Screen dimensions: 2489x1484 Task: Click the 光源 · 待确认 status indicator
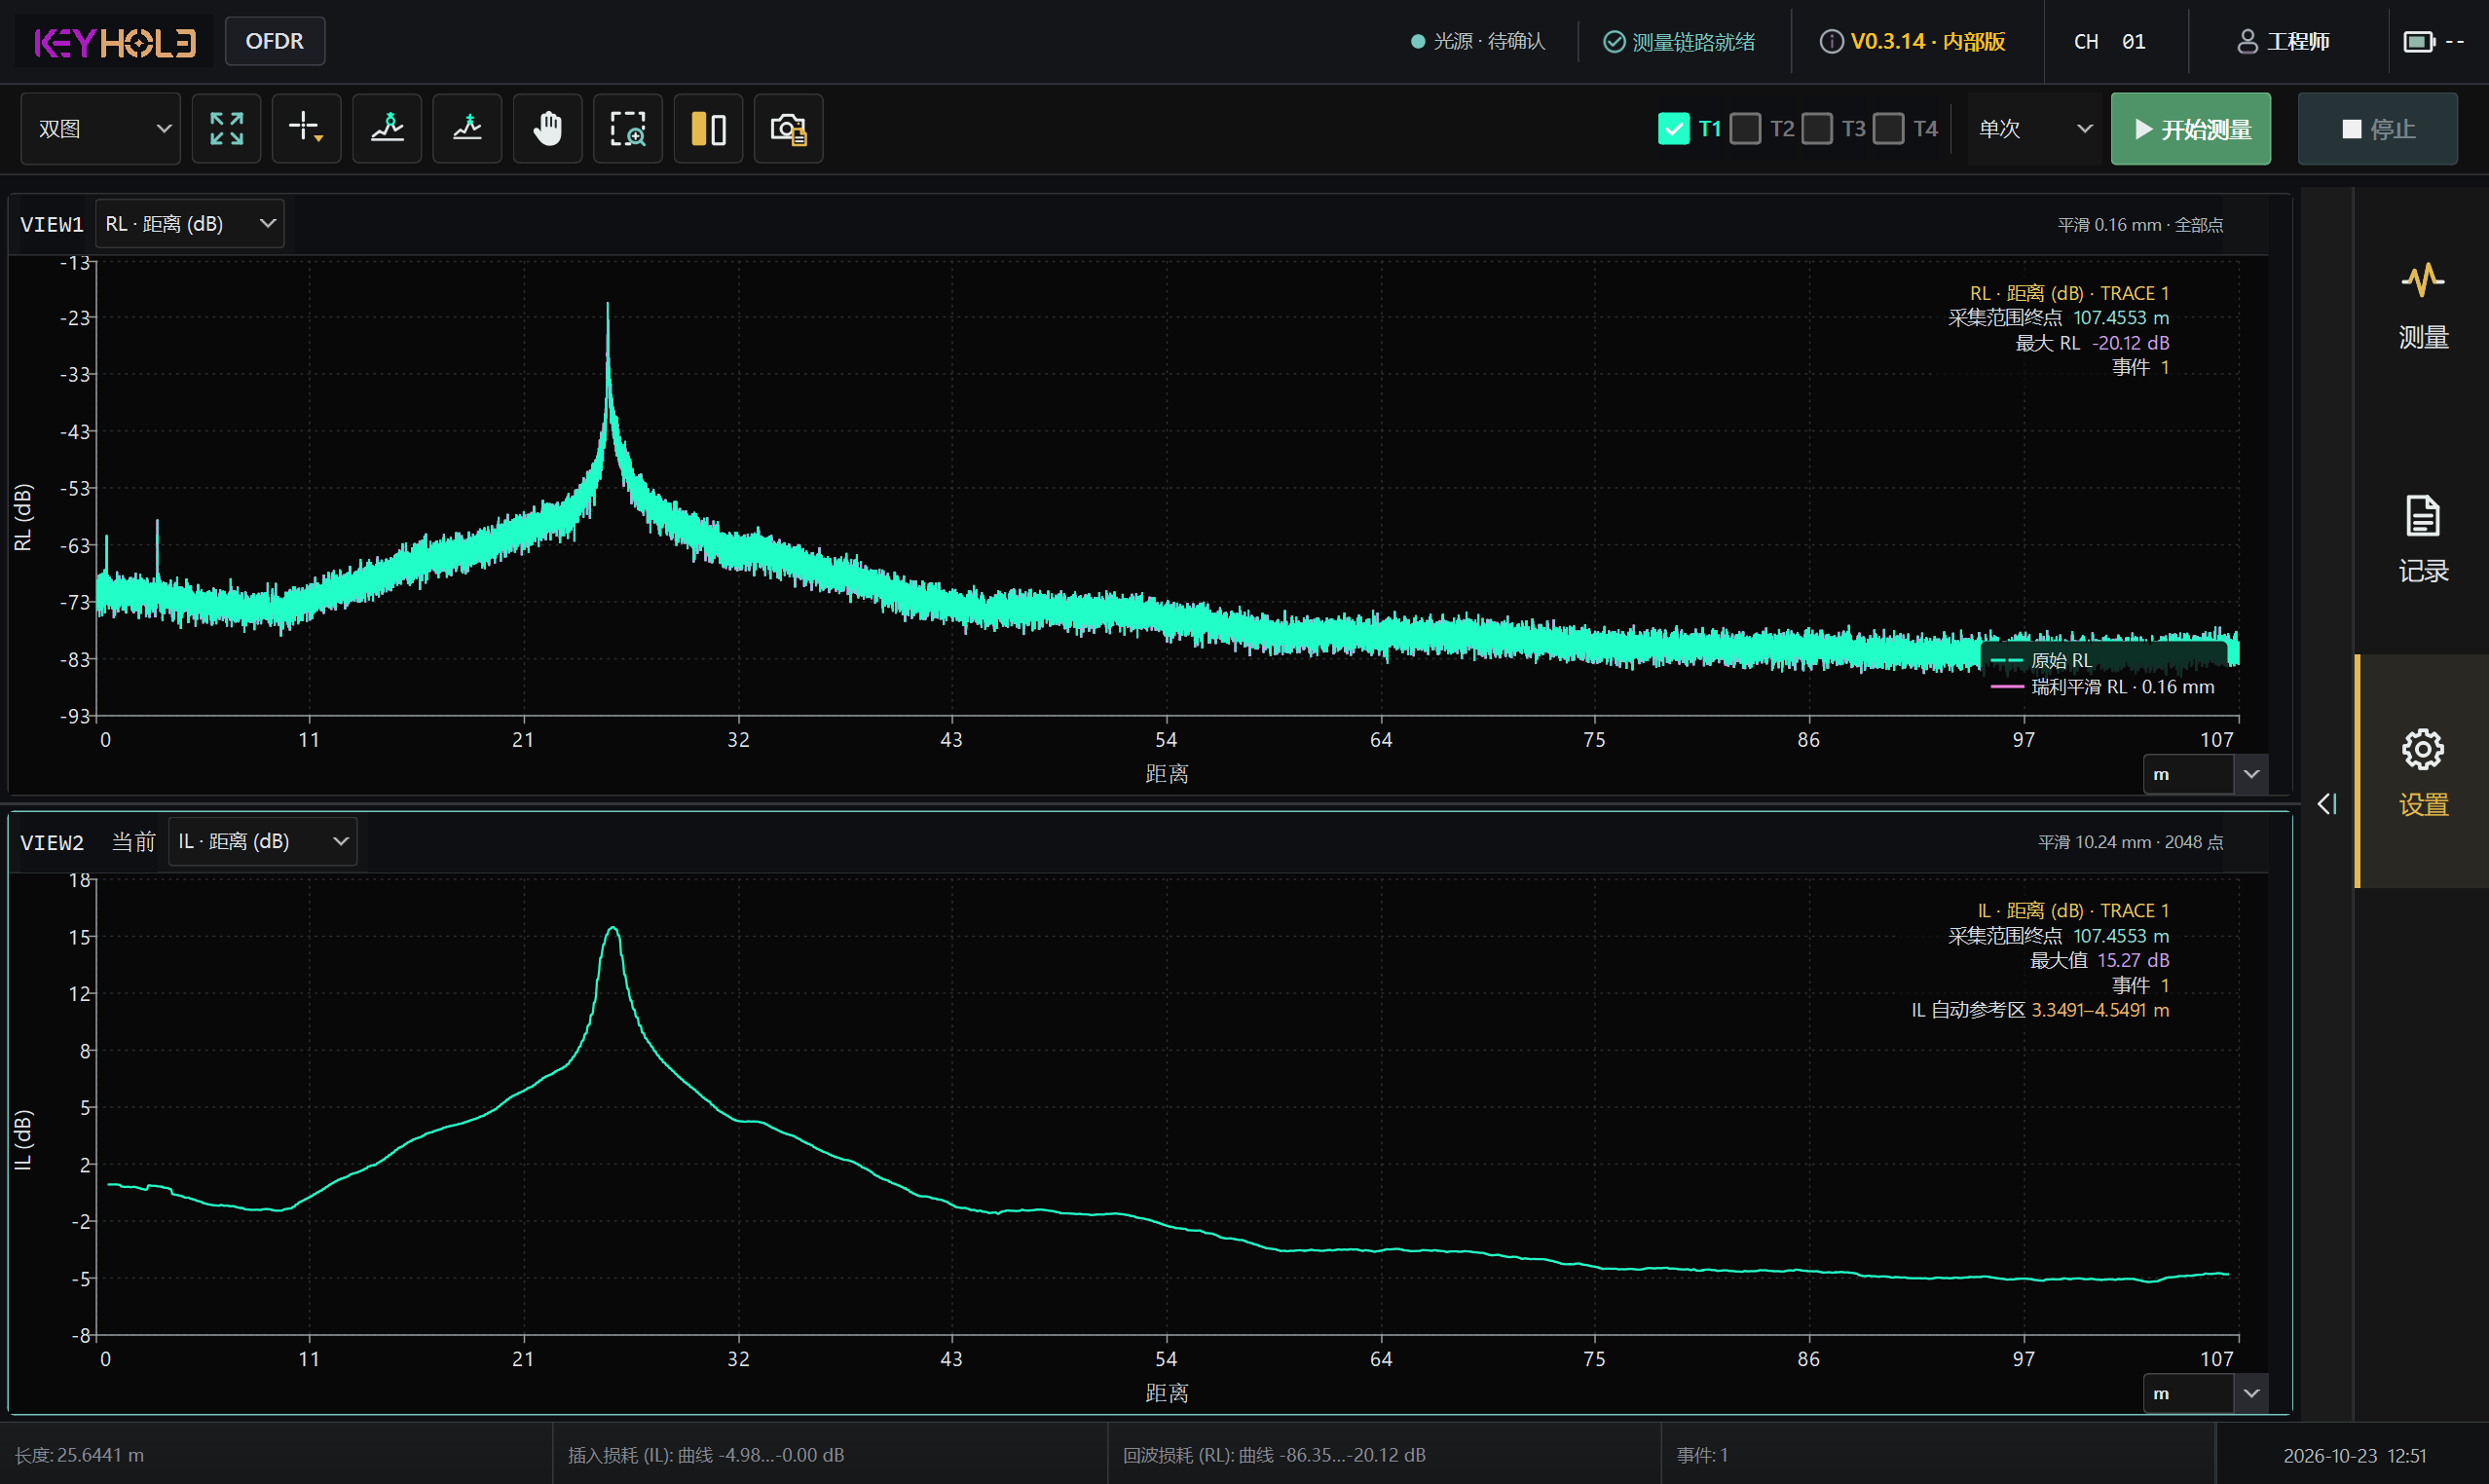click(x=1478, y=41)
